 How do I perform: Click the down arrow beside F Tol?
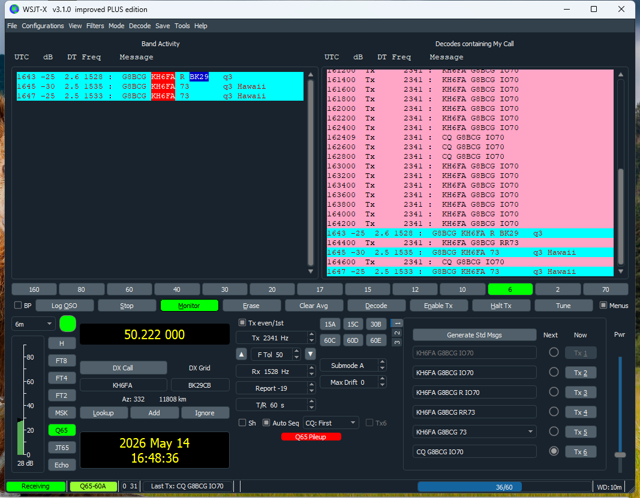tap(311, 354)
